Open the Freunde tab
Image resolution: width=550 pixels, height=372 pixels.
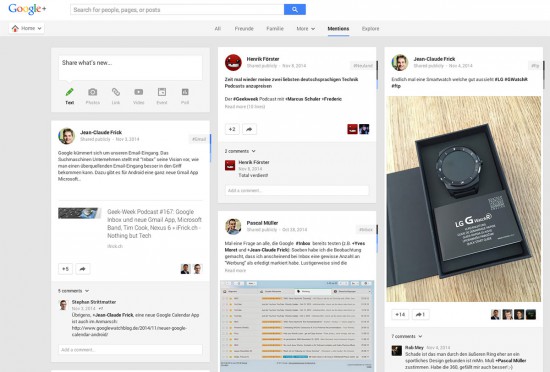[244, 29]
